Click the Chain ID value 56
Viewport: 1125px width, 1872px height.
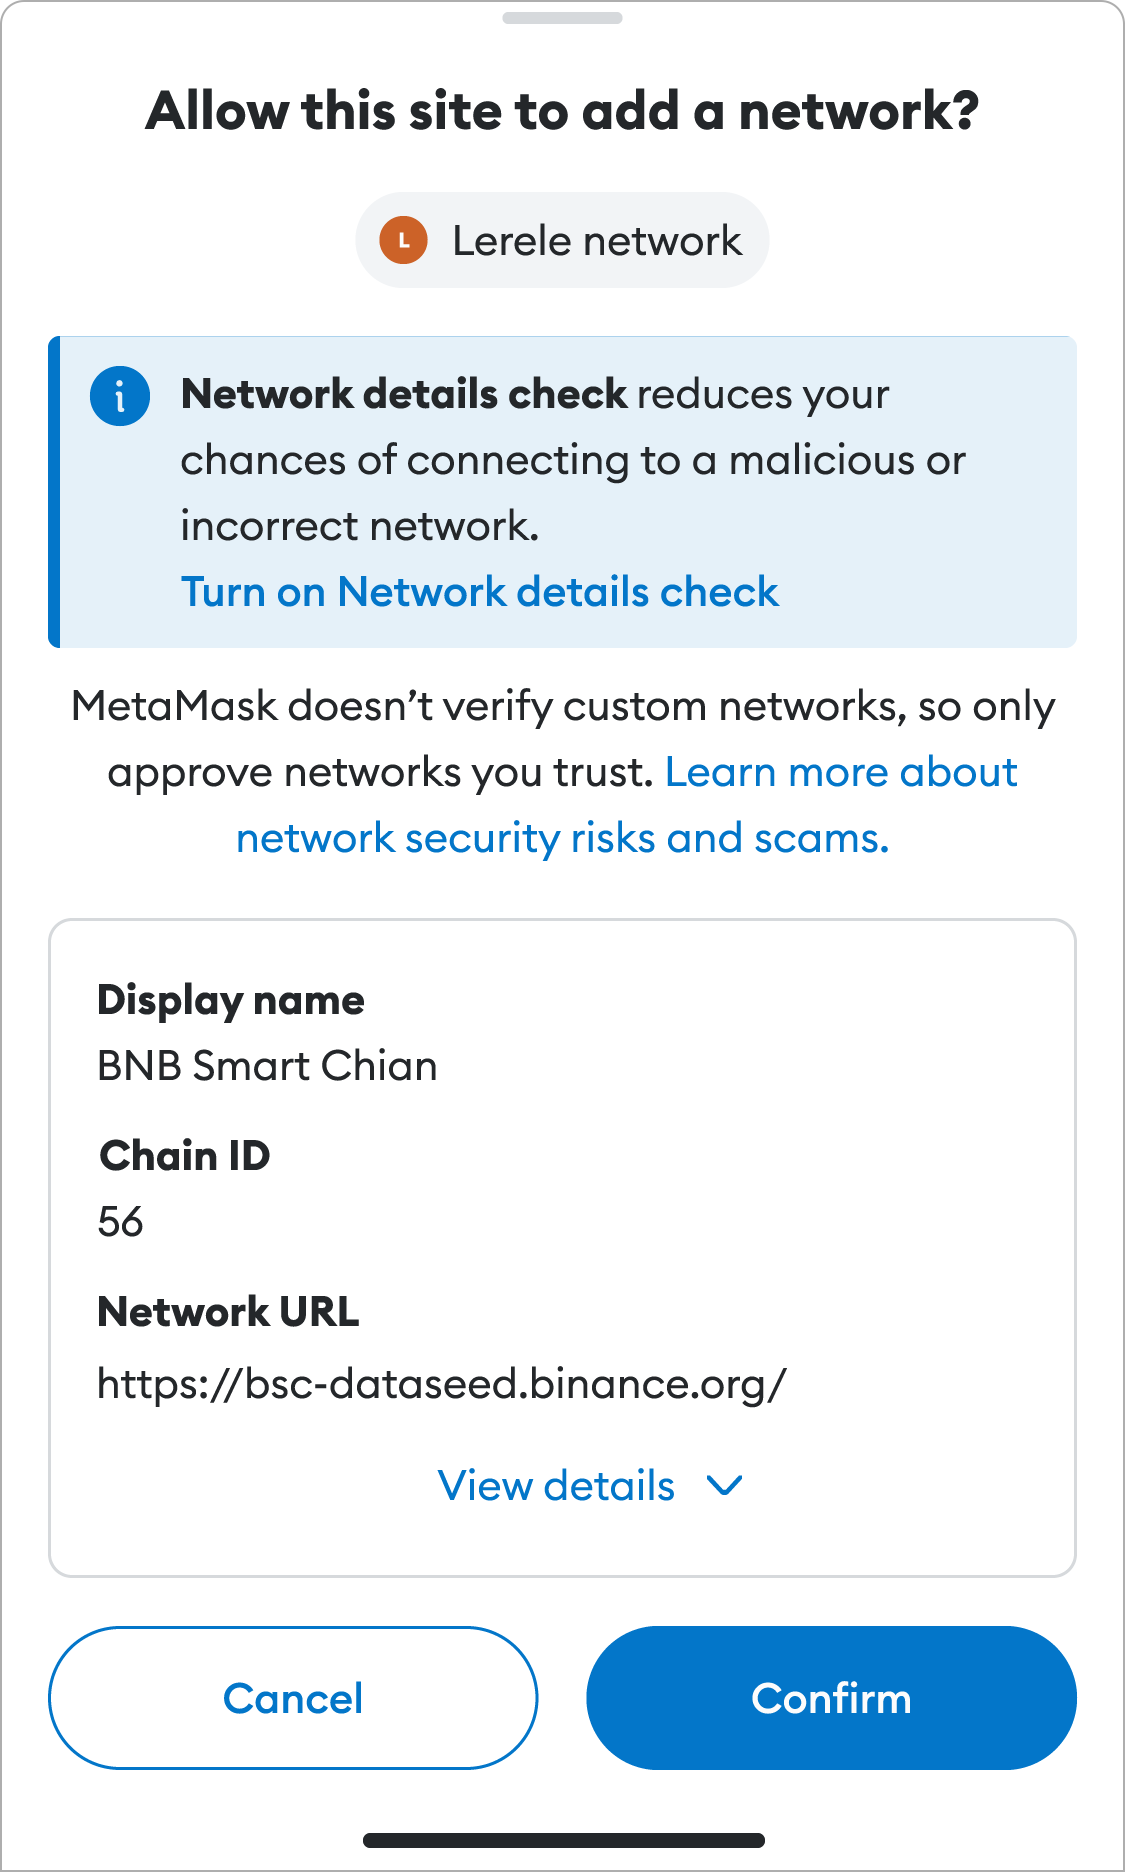click(x=120, y=1222)
